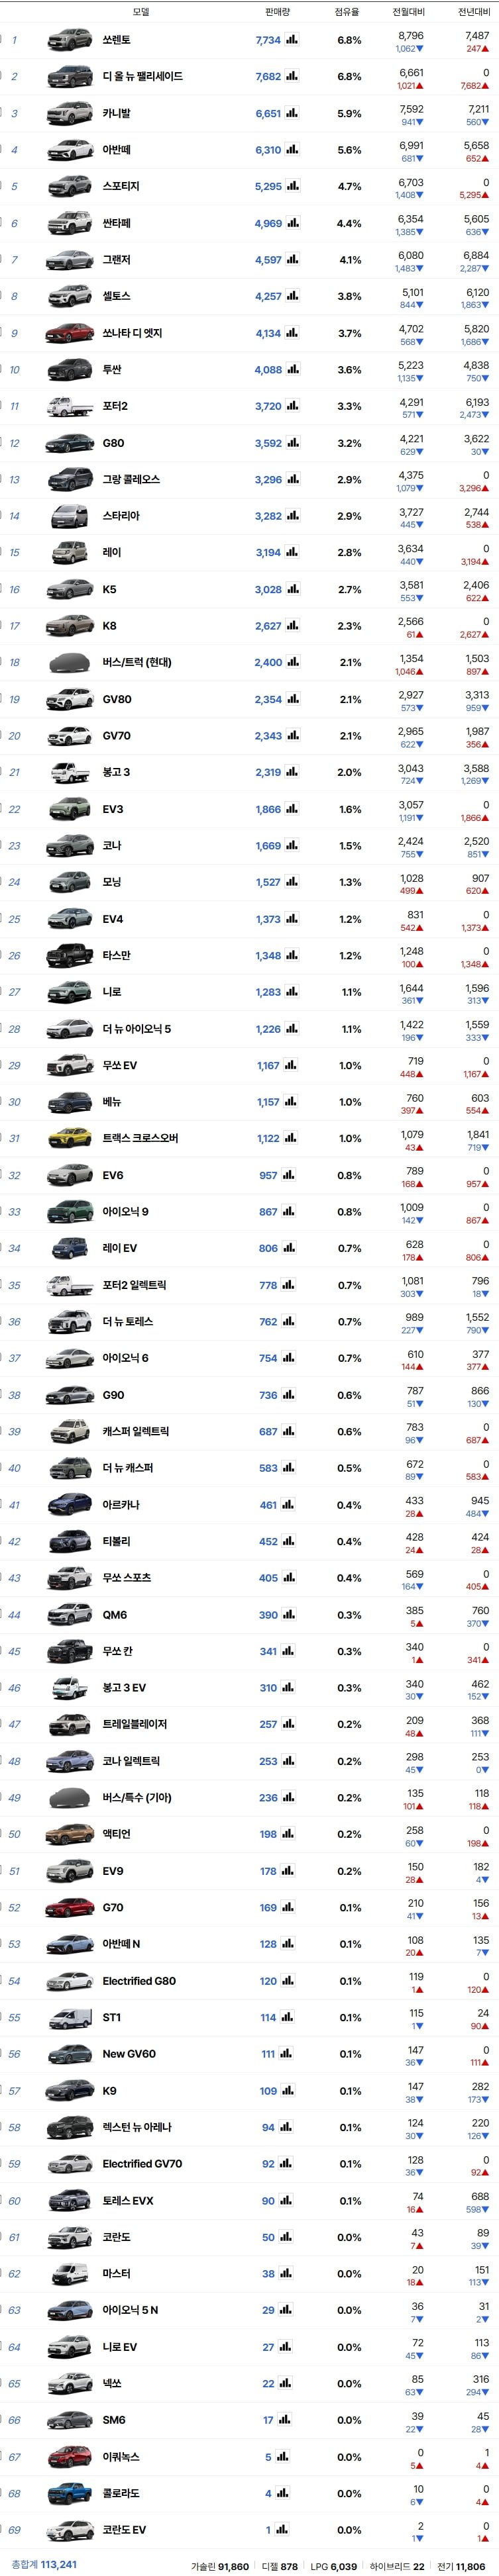Show the sales graph icon for 아반떼
The height and width of the screenshot is (2576, 499).
click(x=292, y=150)
